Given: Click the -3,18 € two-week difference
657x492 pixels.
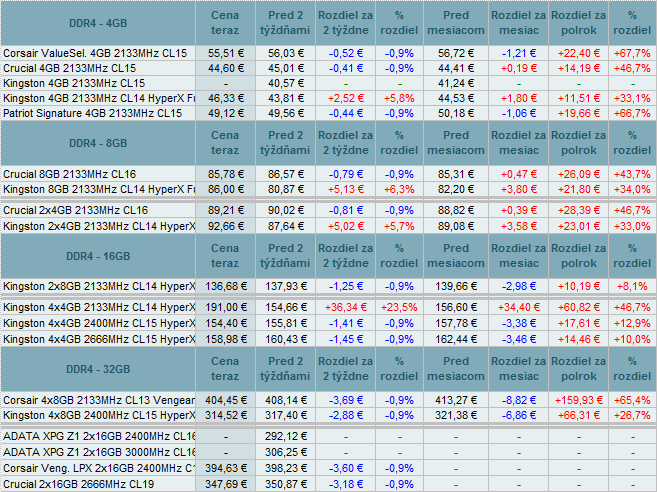Looking at the screenshot, I should click(x=346, y=484).
